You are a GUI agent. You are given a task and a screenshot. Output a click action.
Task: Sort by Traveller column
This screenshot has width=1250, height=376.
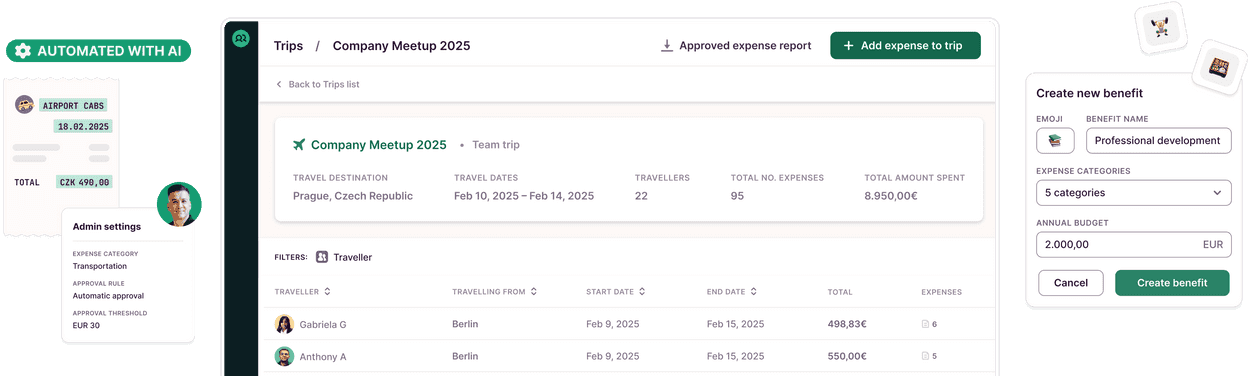[327, 292]
